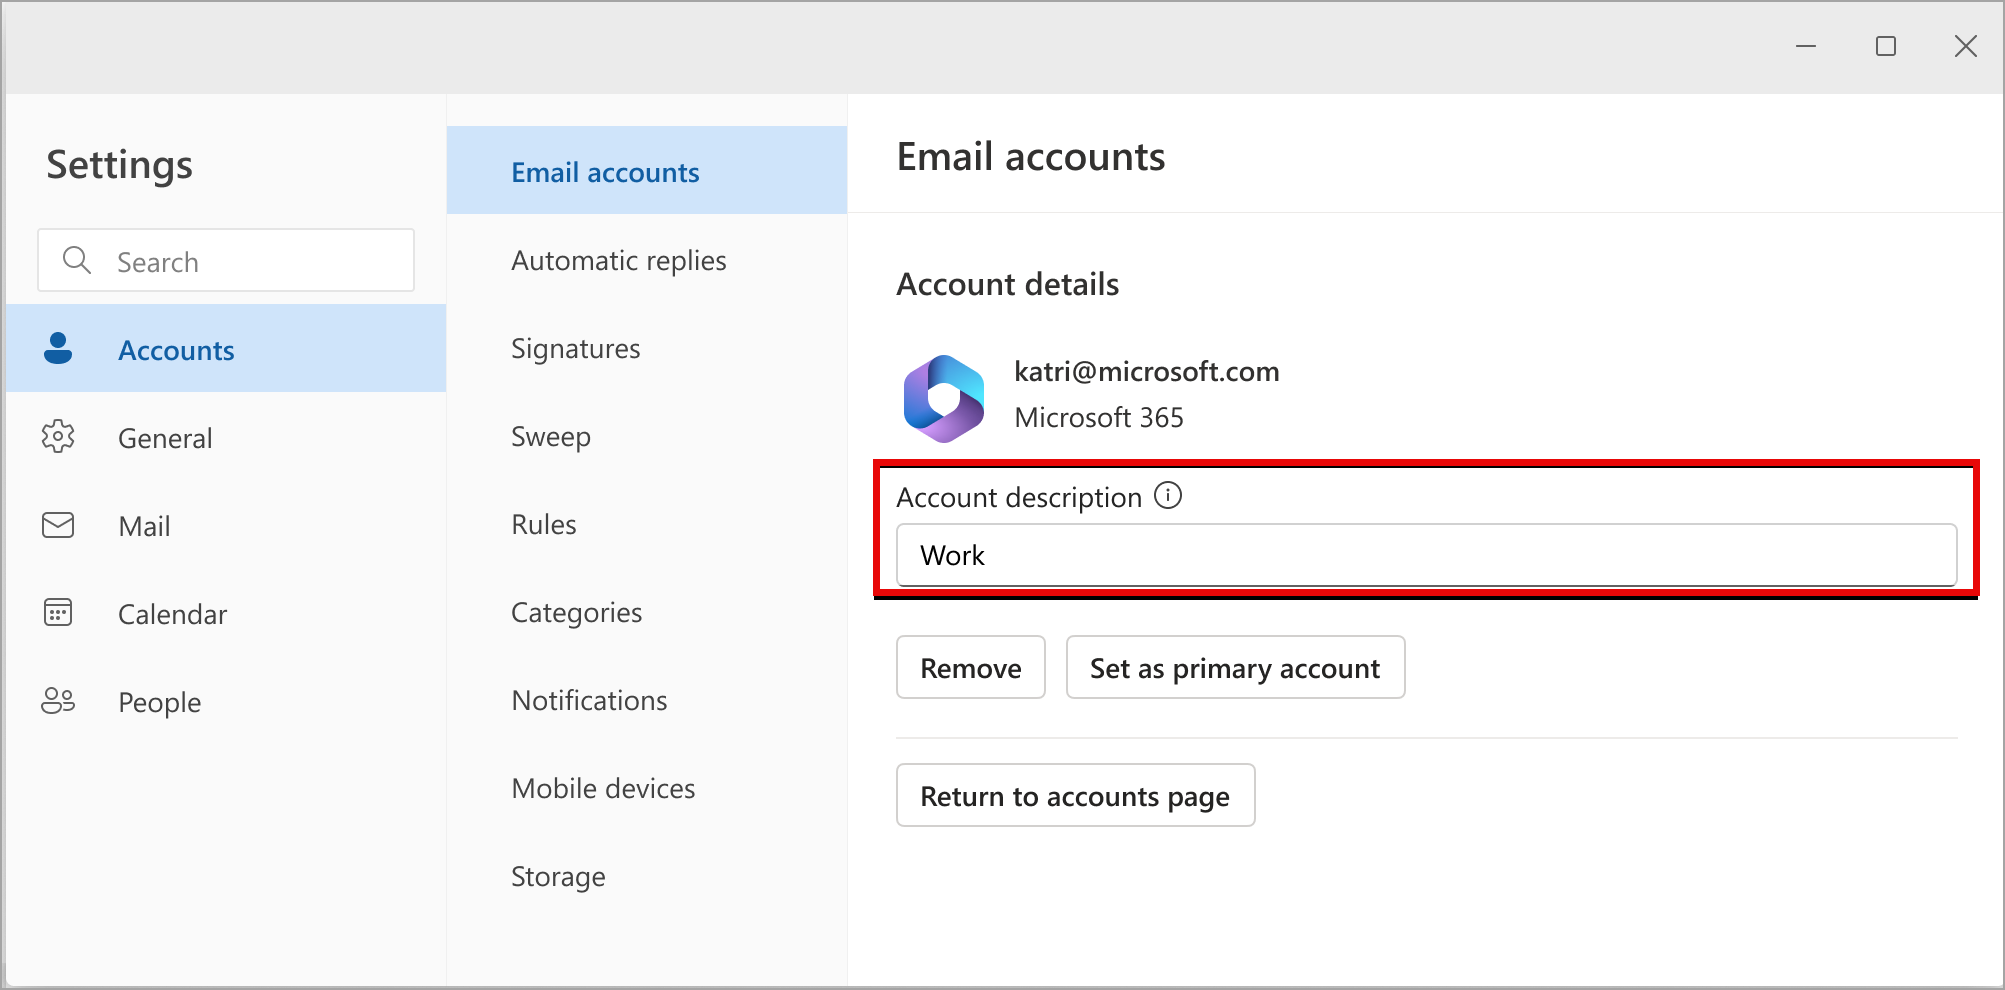Click the Mail envelope icon
Screen dimensions: 2005x990
58,525
